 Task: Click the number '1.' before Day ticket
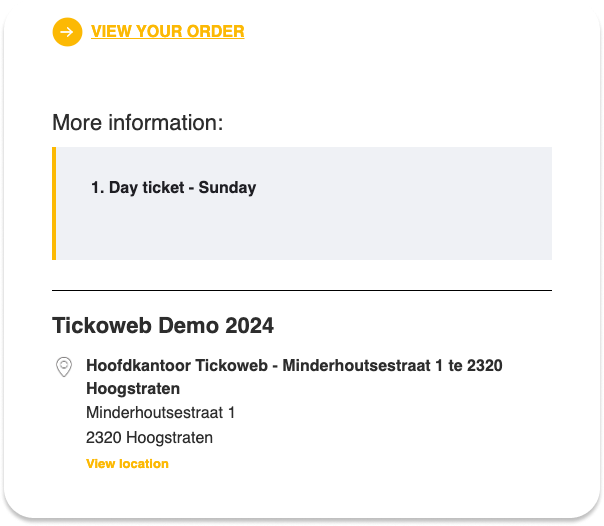pos(97,188)
